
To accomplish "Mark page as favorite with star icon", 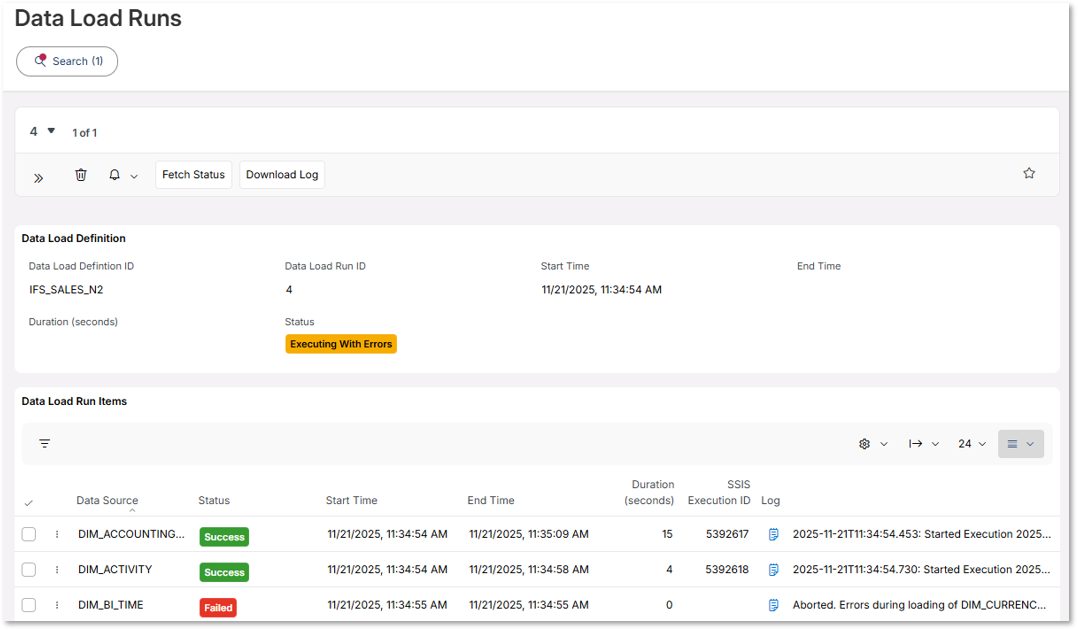I will tap(1028, 173).
